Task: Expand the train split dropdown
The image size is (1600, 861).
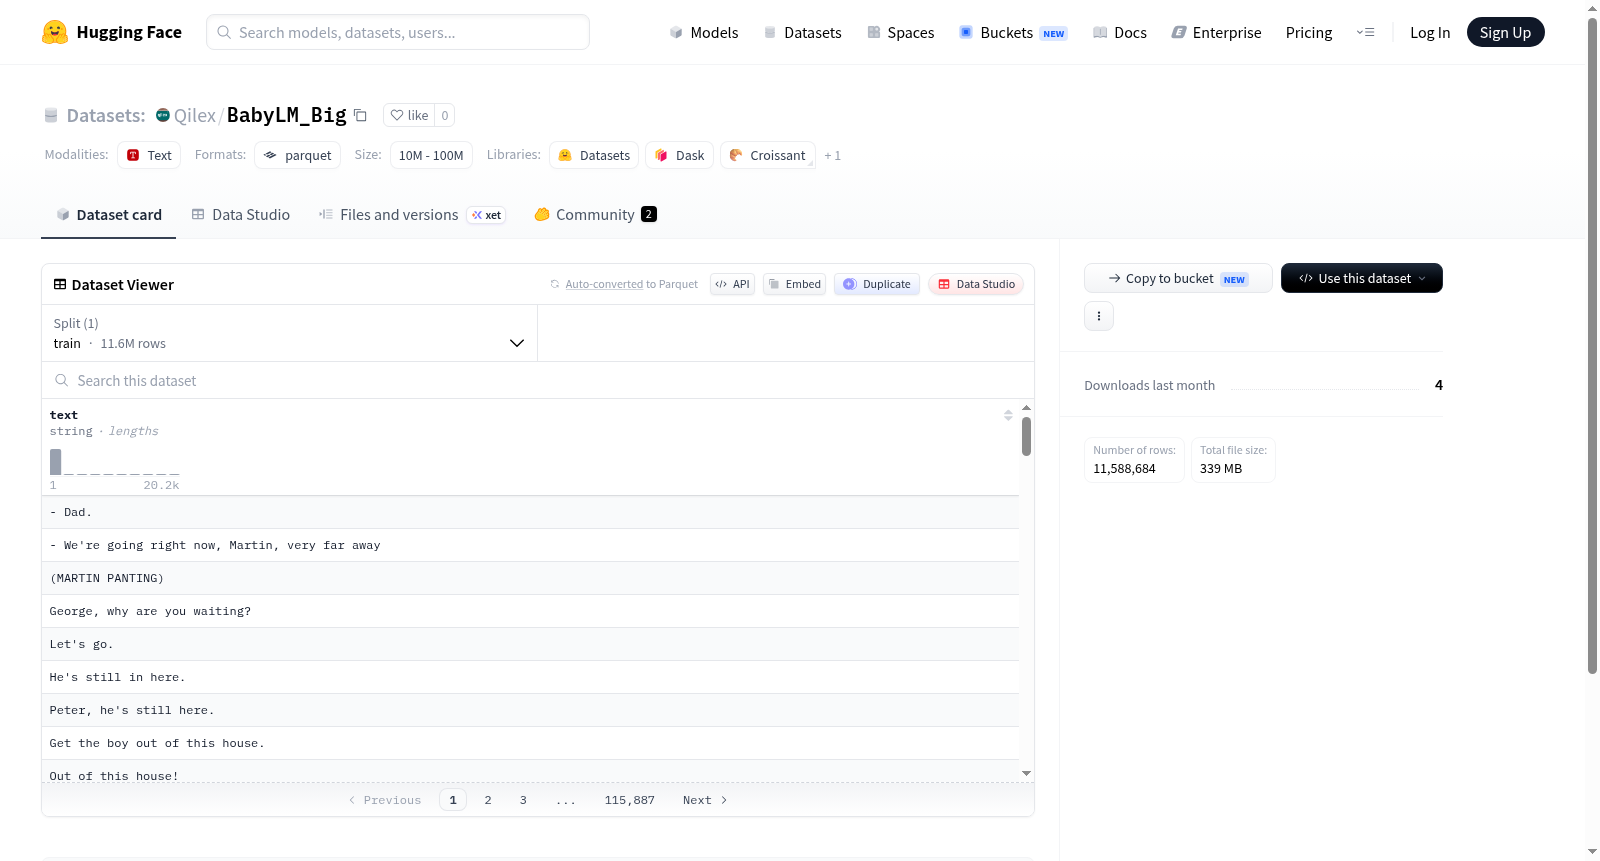Action: [289, 333]
